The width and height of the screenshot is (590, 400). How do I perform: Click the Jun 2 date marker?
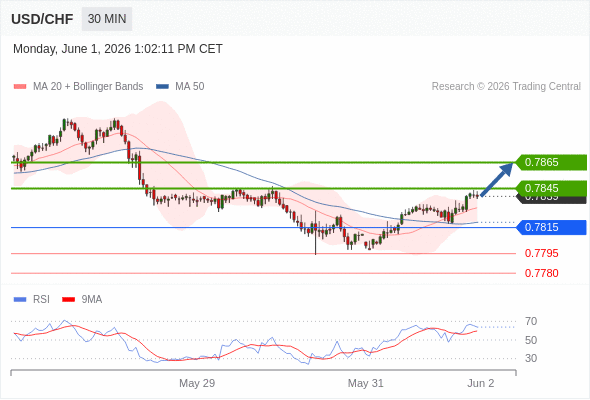pyautogui.click(x=481, y=383)
